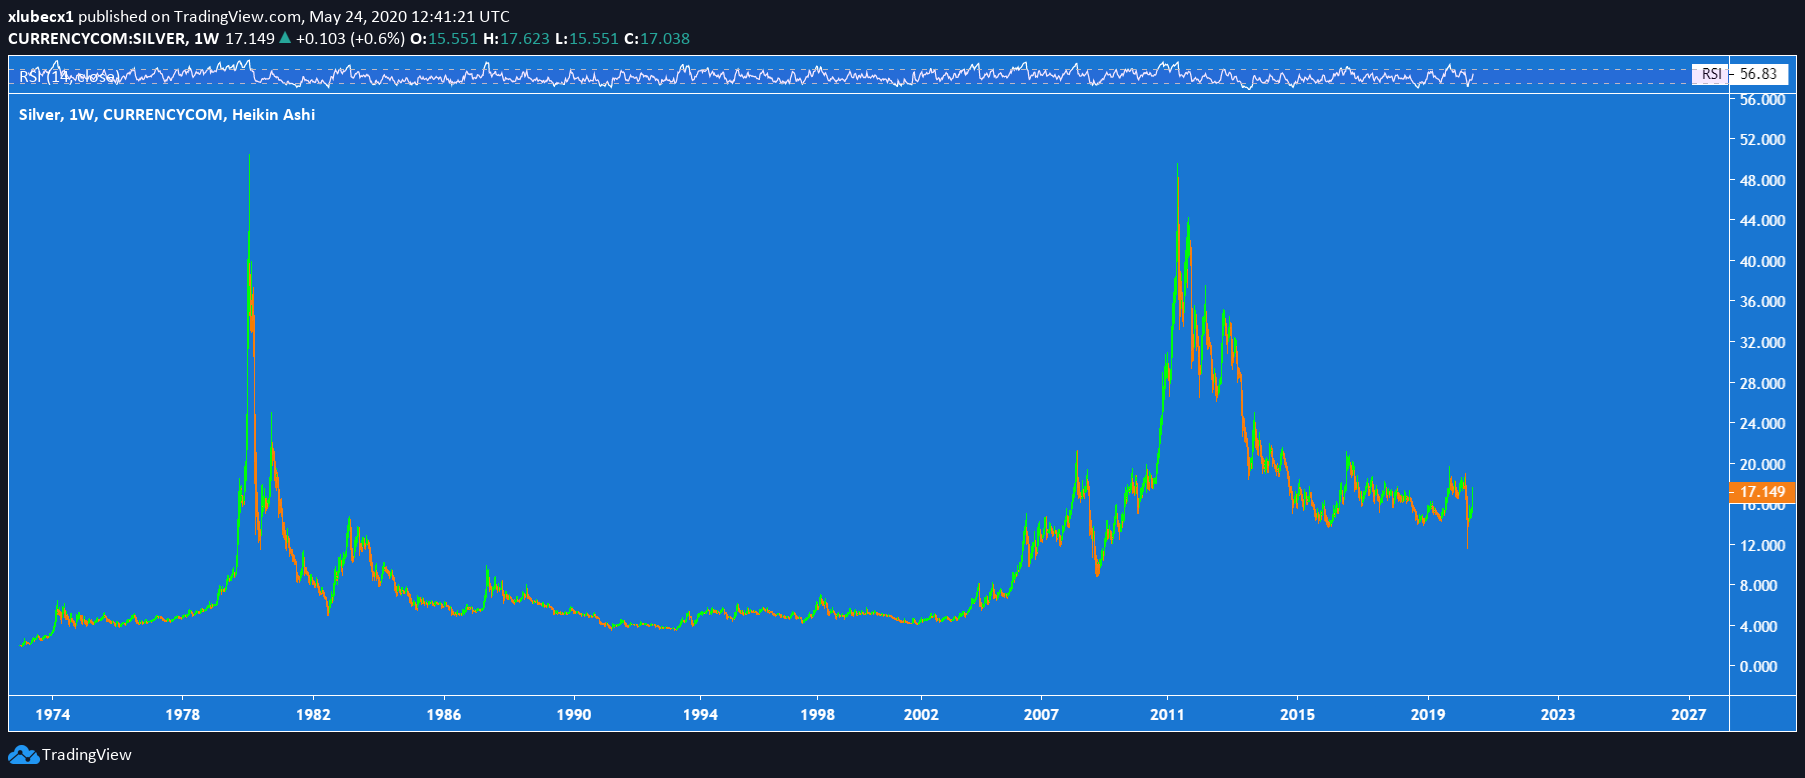Click the TradingView cloud logo icon

[23, 755]
